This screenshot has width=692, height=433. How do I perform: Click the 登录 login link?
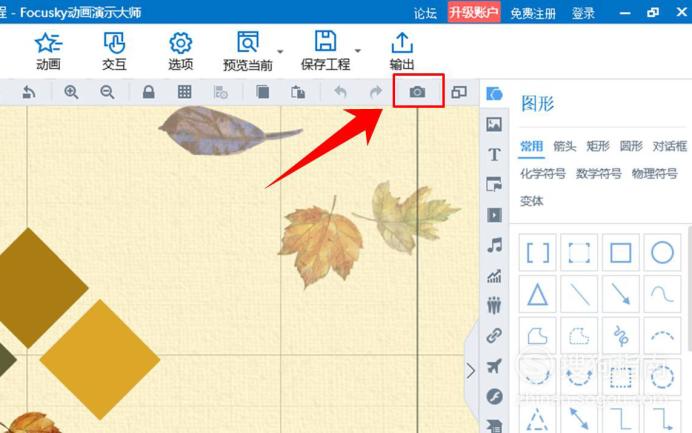pyautogui.click(x=583, y=13)
